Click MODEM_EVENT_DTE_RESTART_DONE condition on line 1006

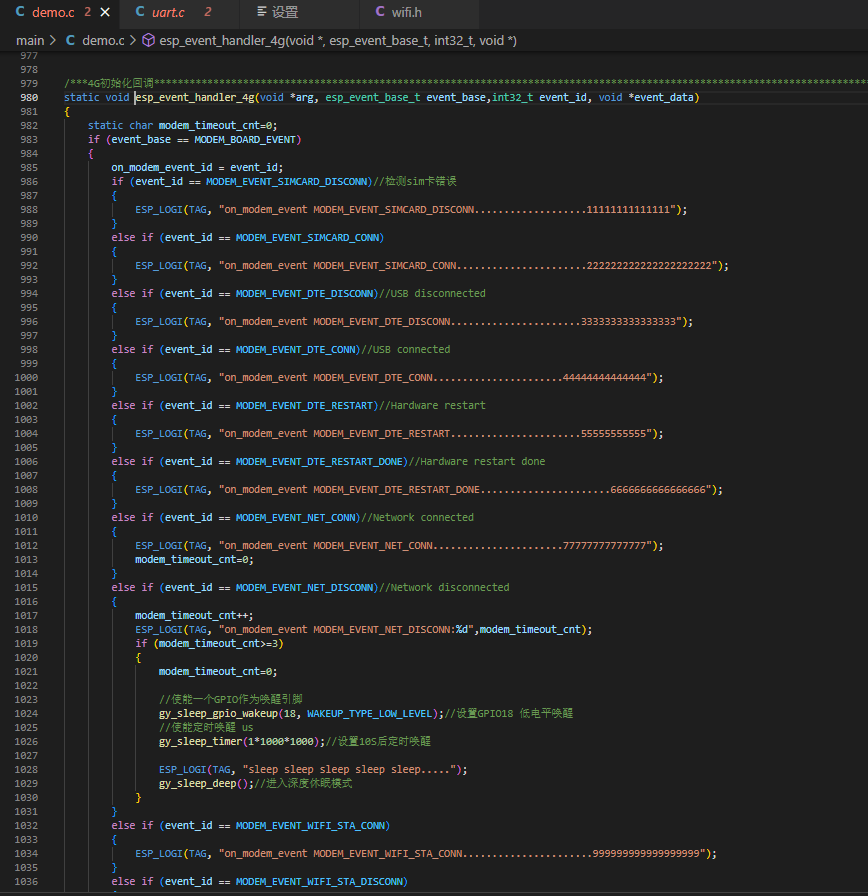[x=319, y=462]
